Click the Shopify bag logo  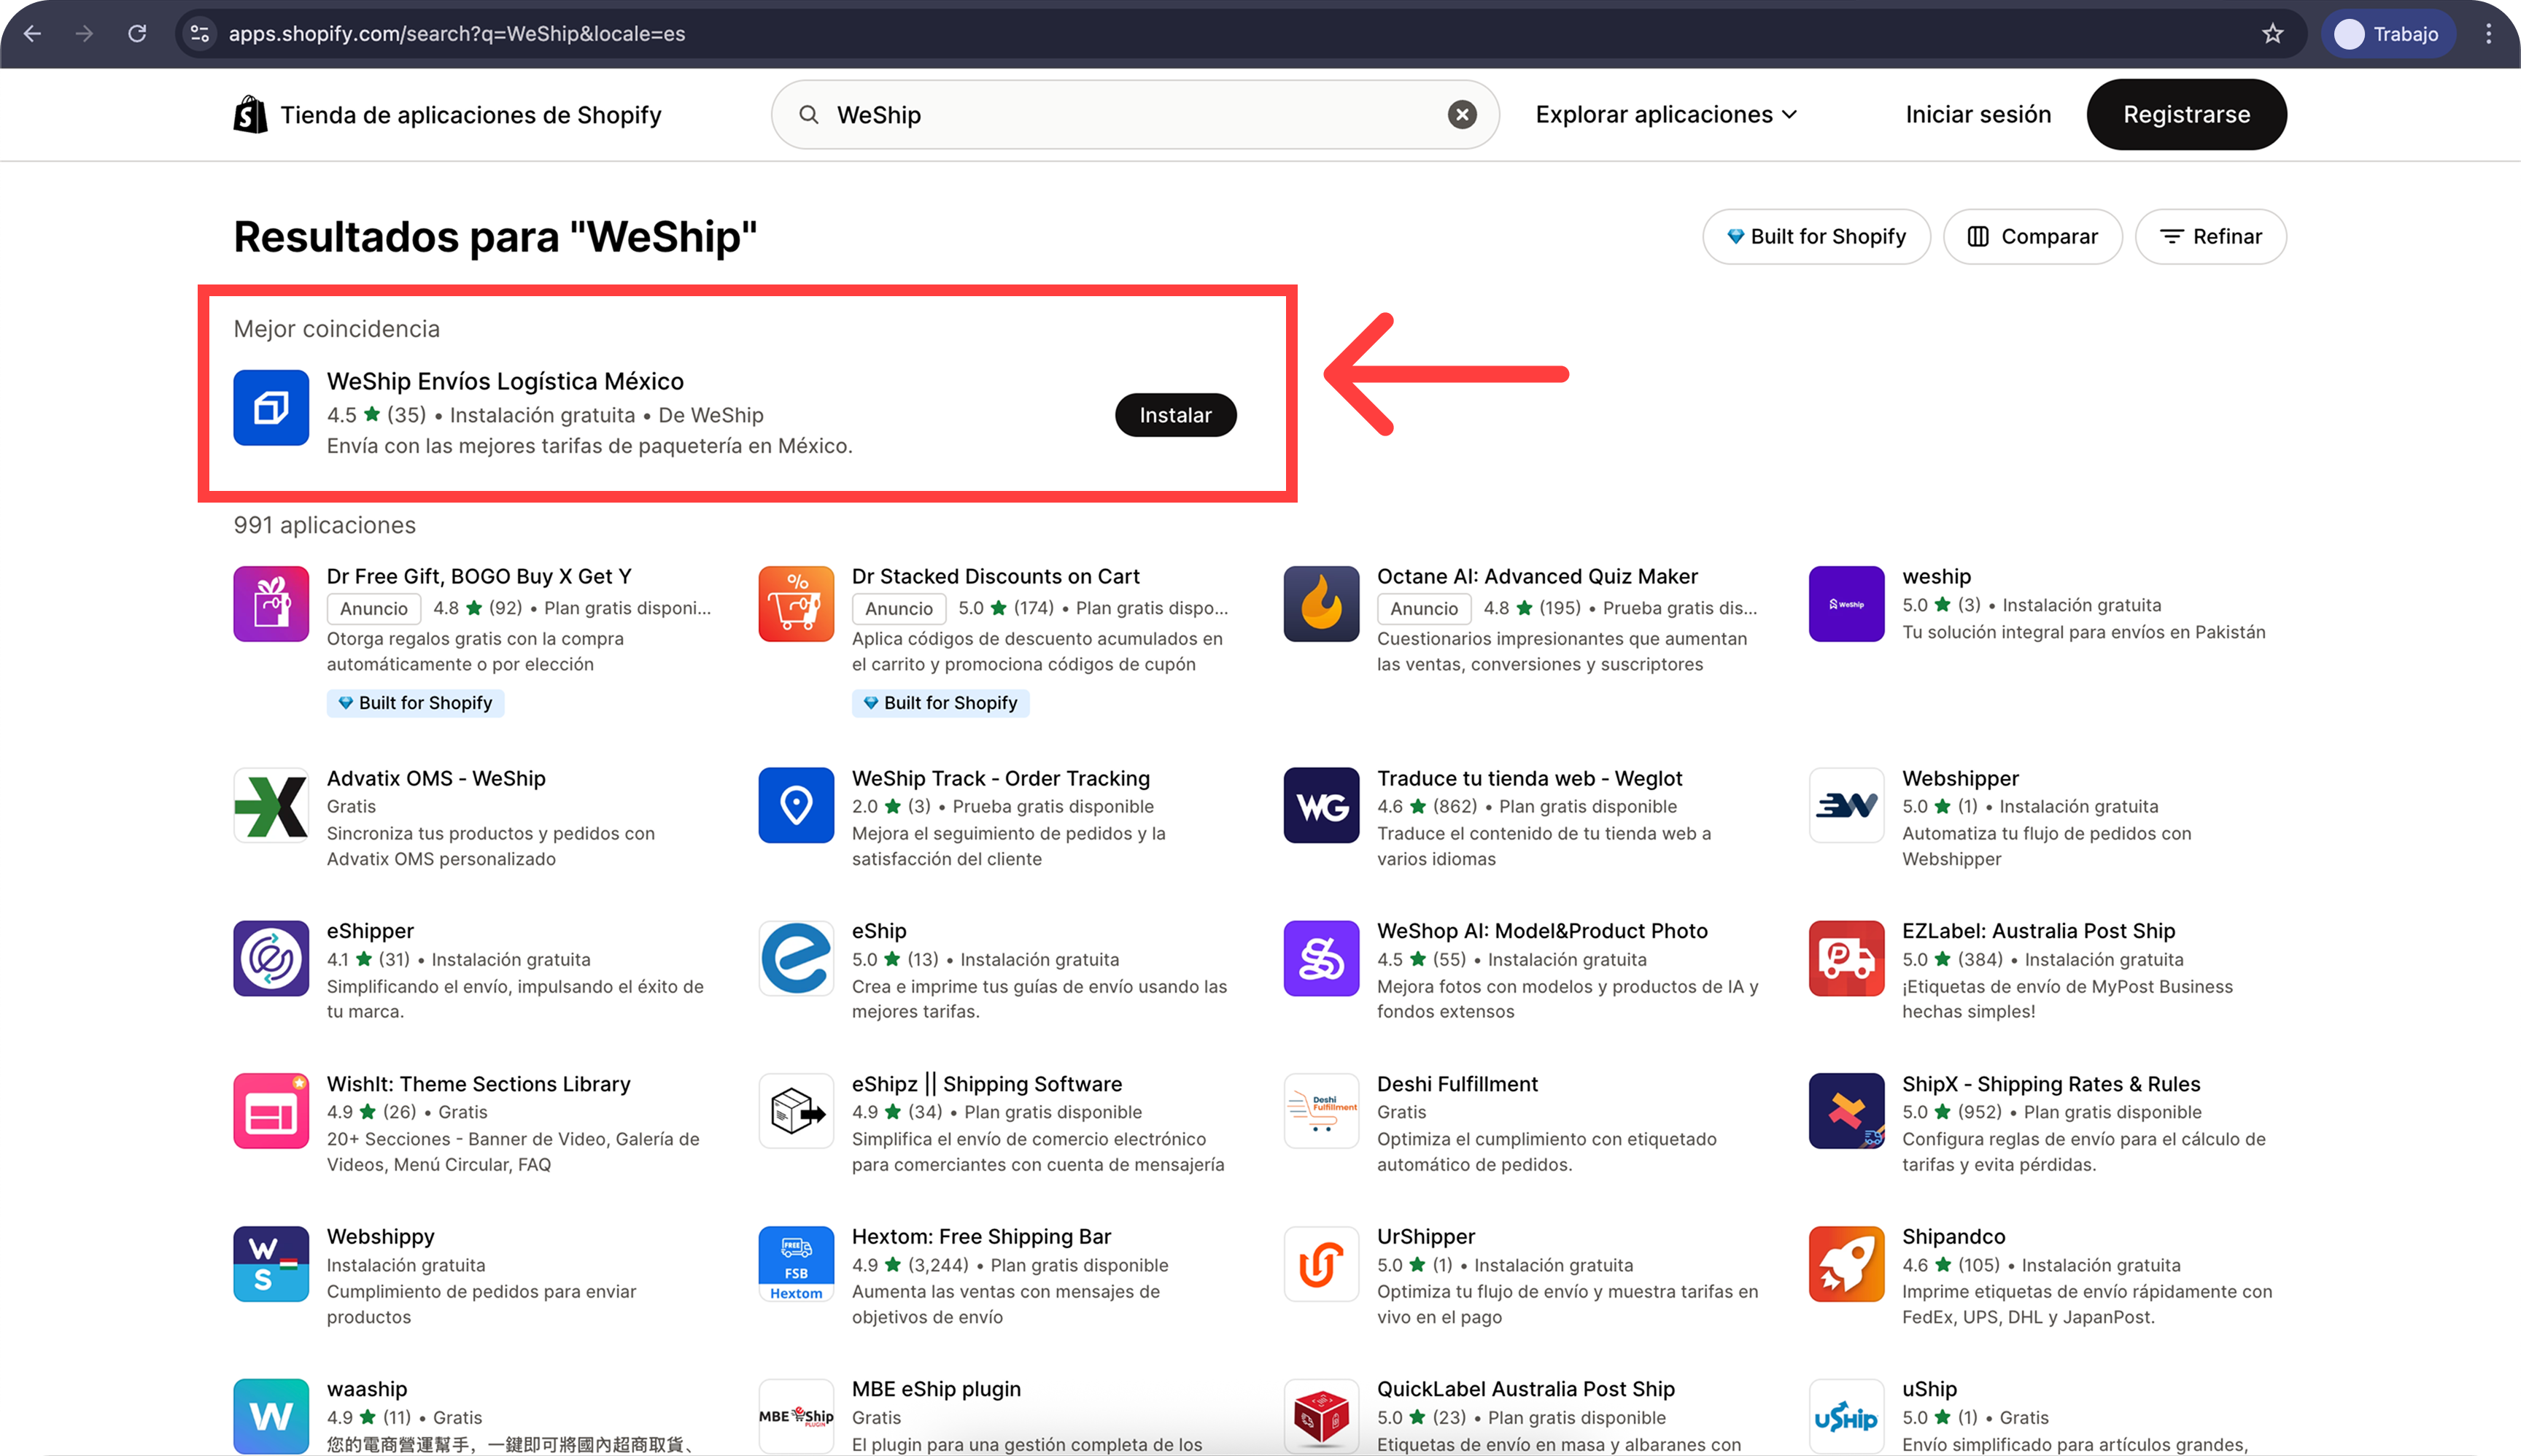coord(250,115)
